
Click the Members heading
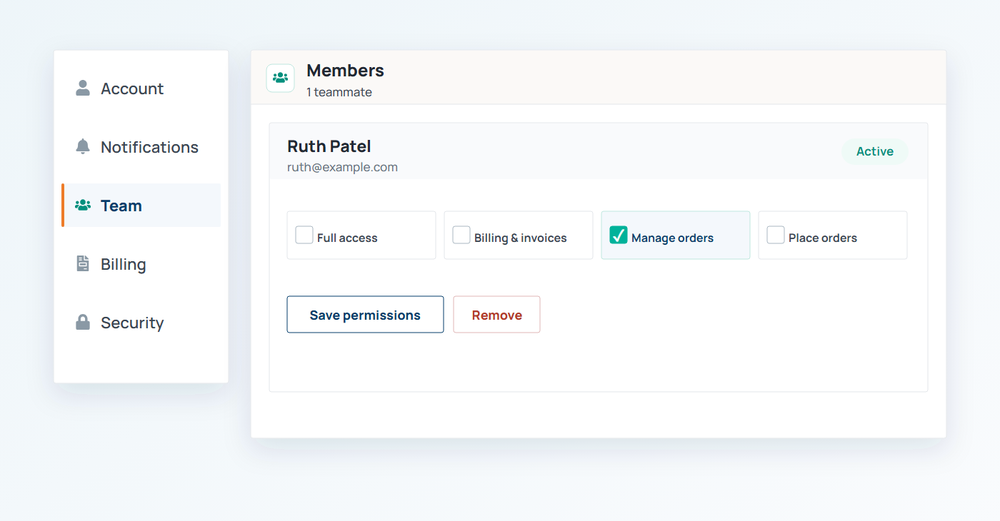(345, 70)
